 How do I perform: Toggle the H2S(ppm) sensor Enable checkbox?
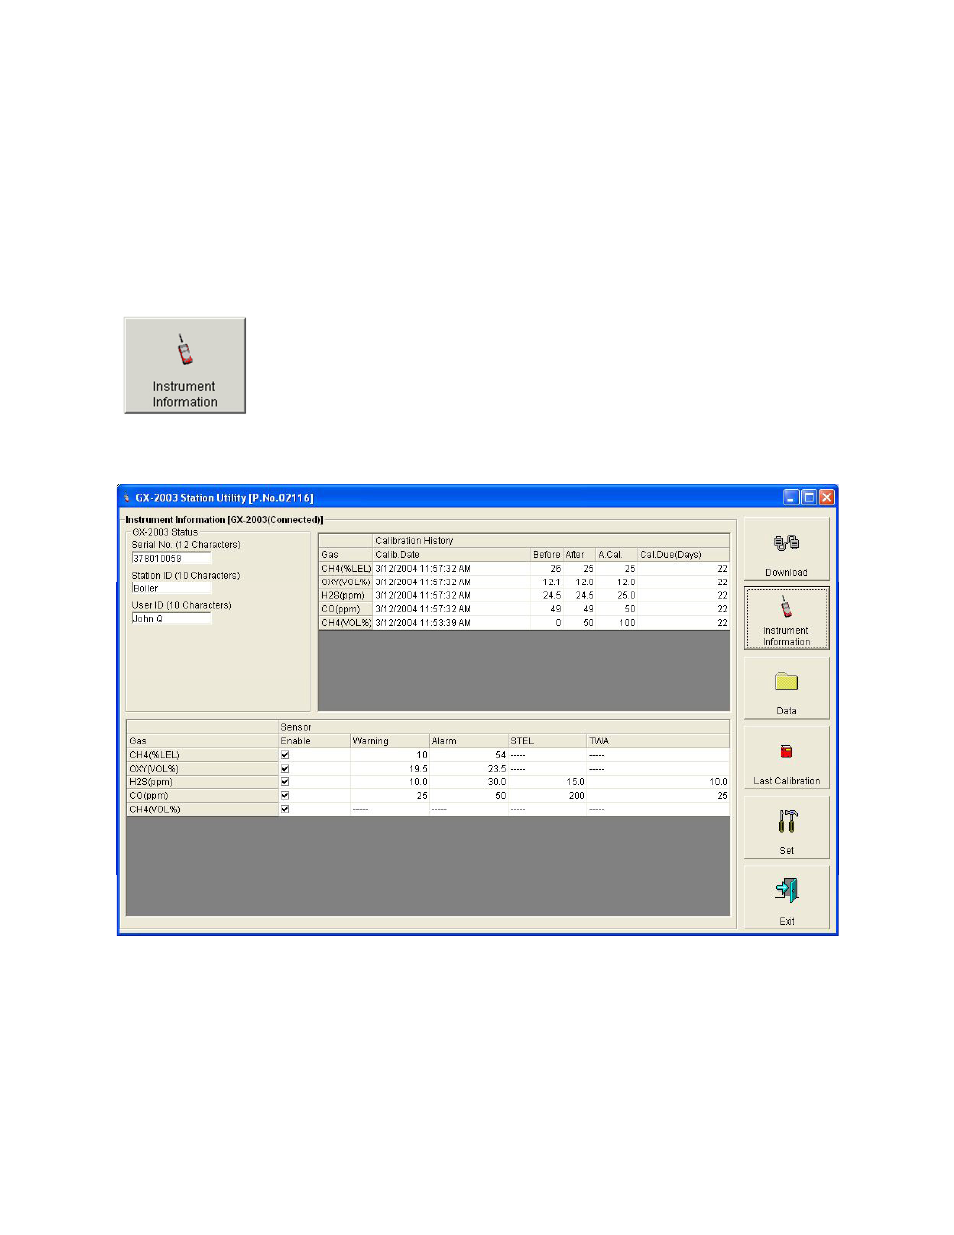[285, 782]
